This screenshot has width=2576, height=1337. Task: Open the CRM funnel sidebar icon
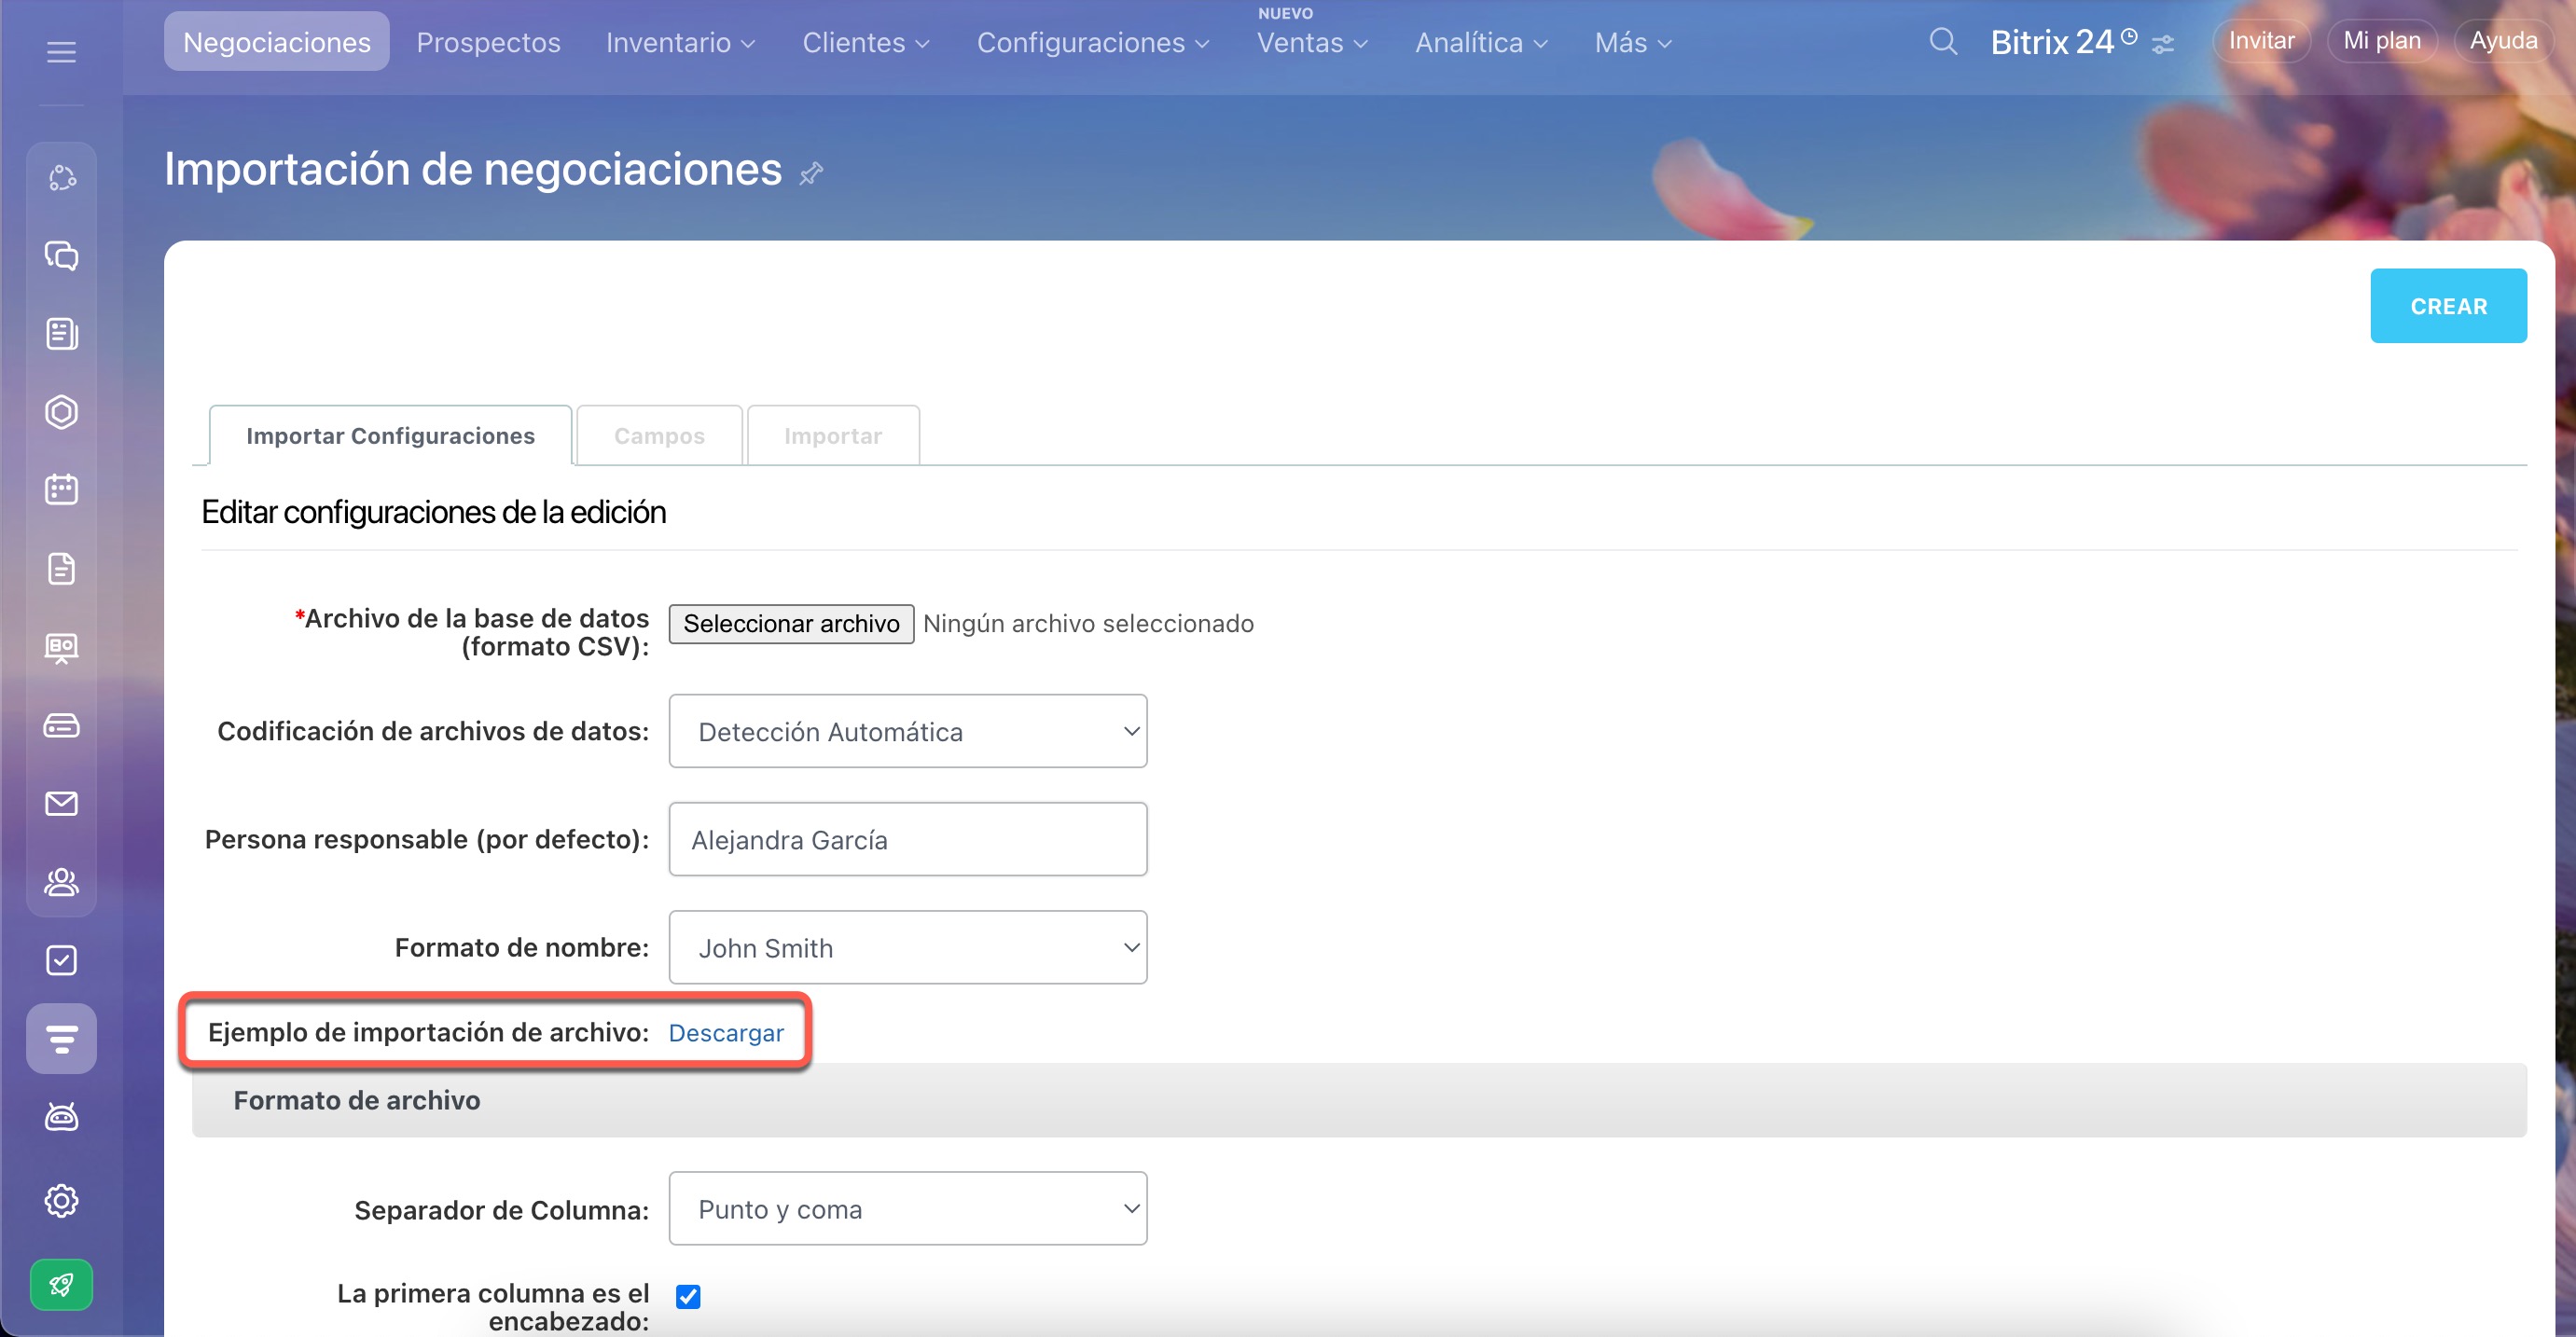click(61, 1038)
